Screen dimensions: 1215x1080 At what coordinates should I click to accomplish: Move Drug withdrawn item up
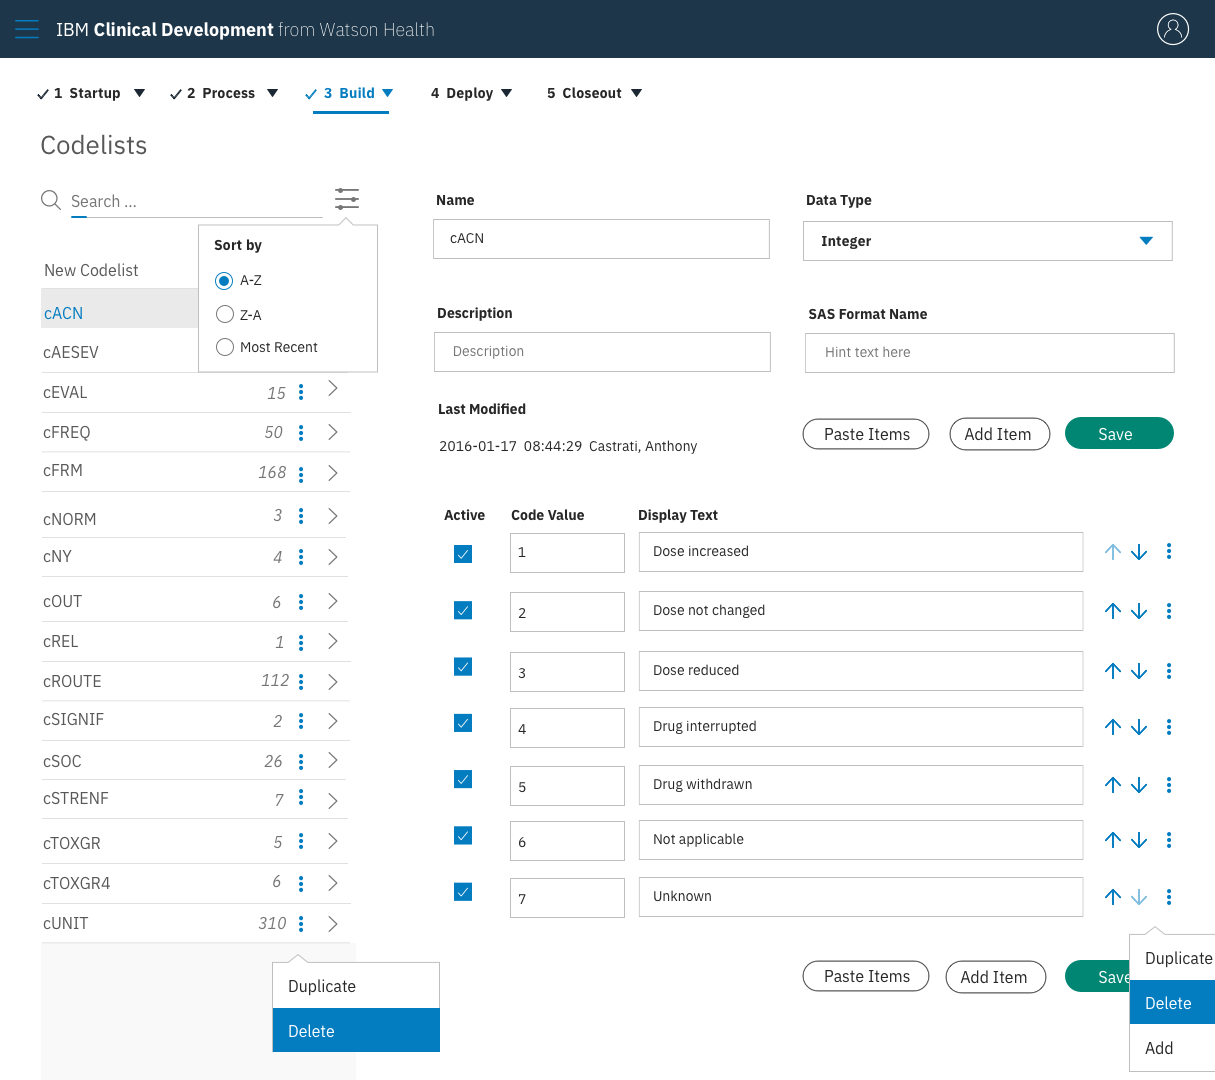tap(1113, 785)
